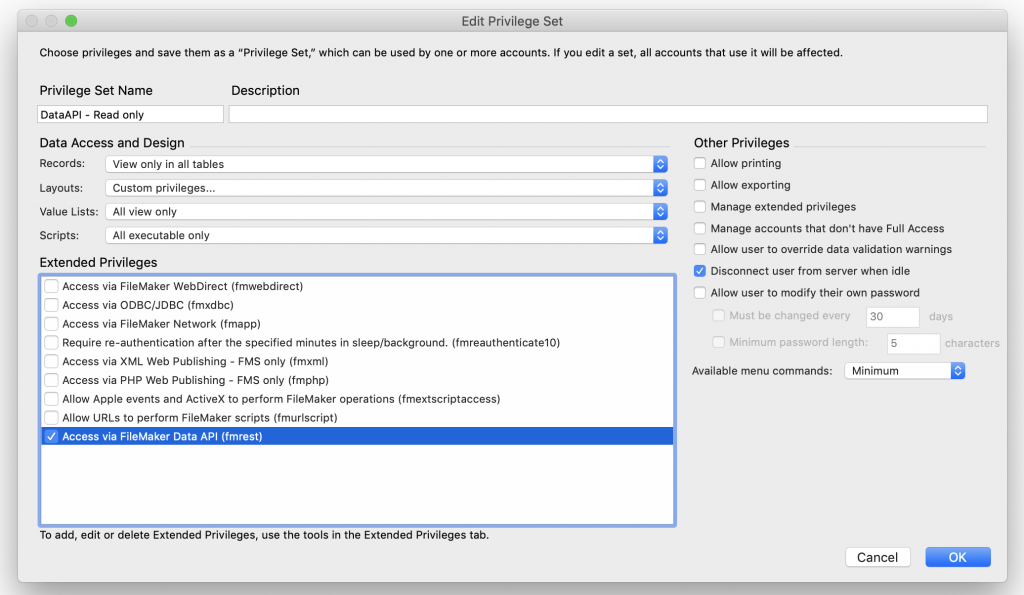This screenshot has width=1024, height=595.
Task: Click the Privilege Set Name field
Action: [130, 113]
